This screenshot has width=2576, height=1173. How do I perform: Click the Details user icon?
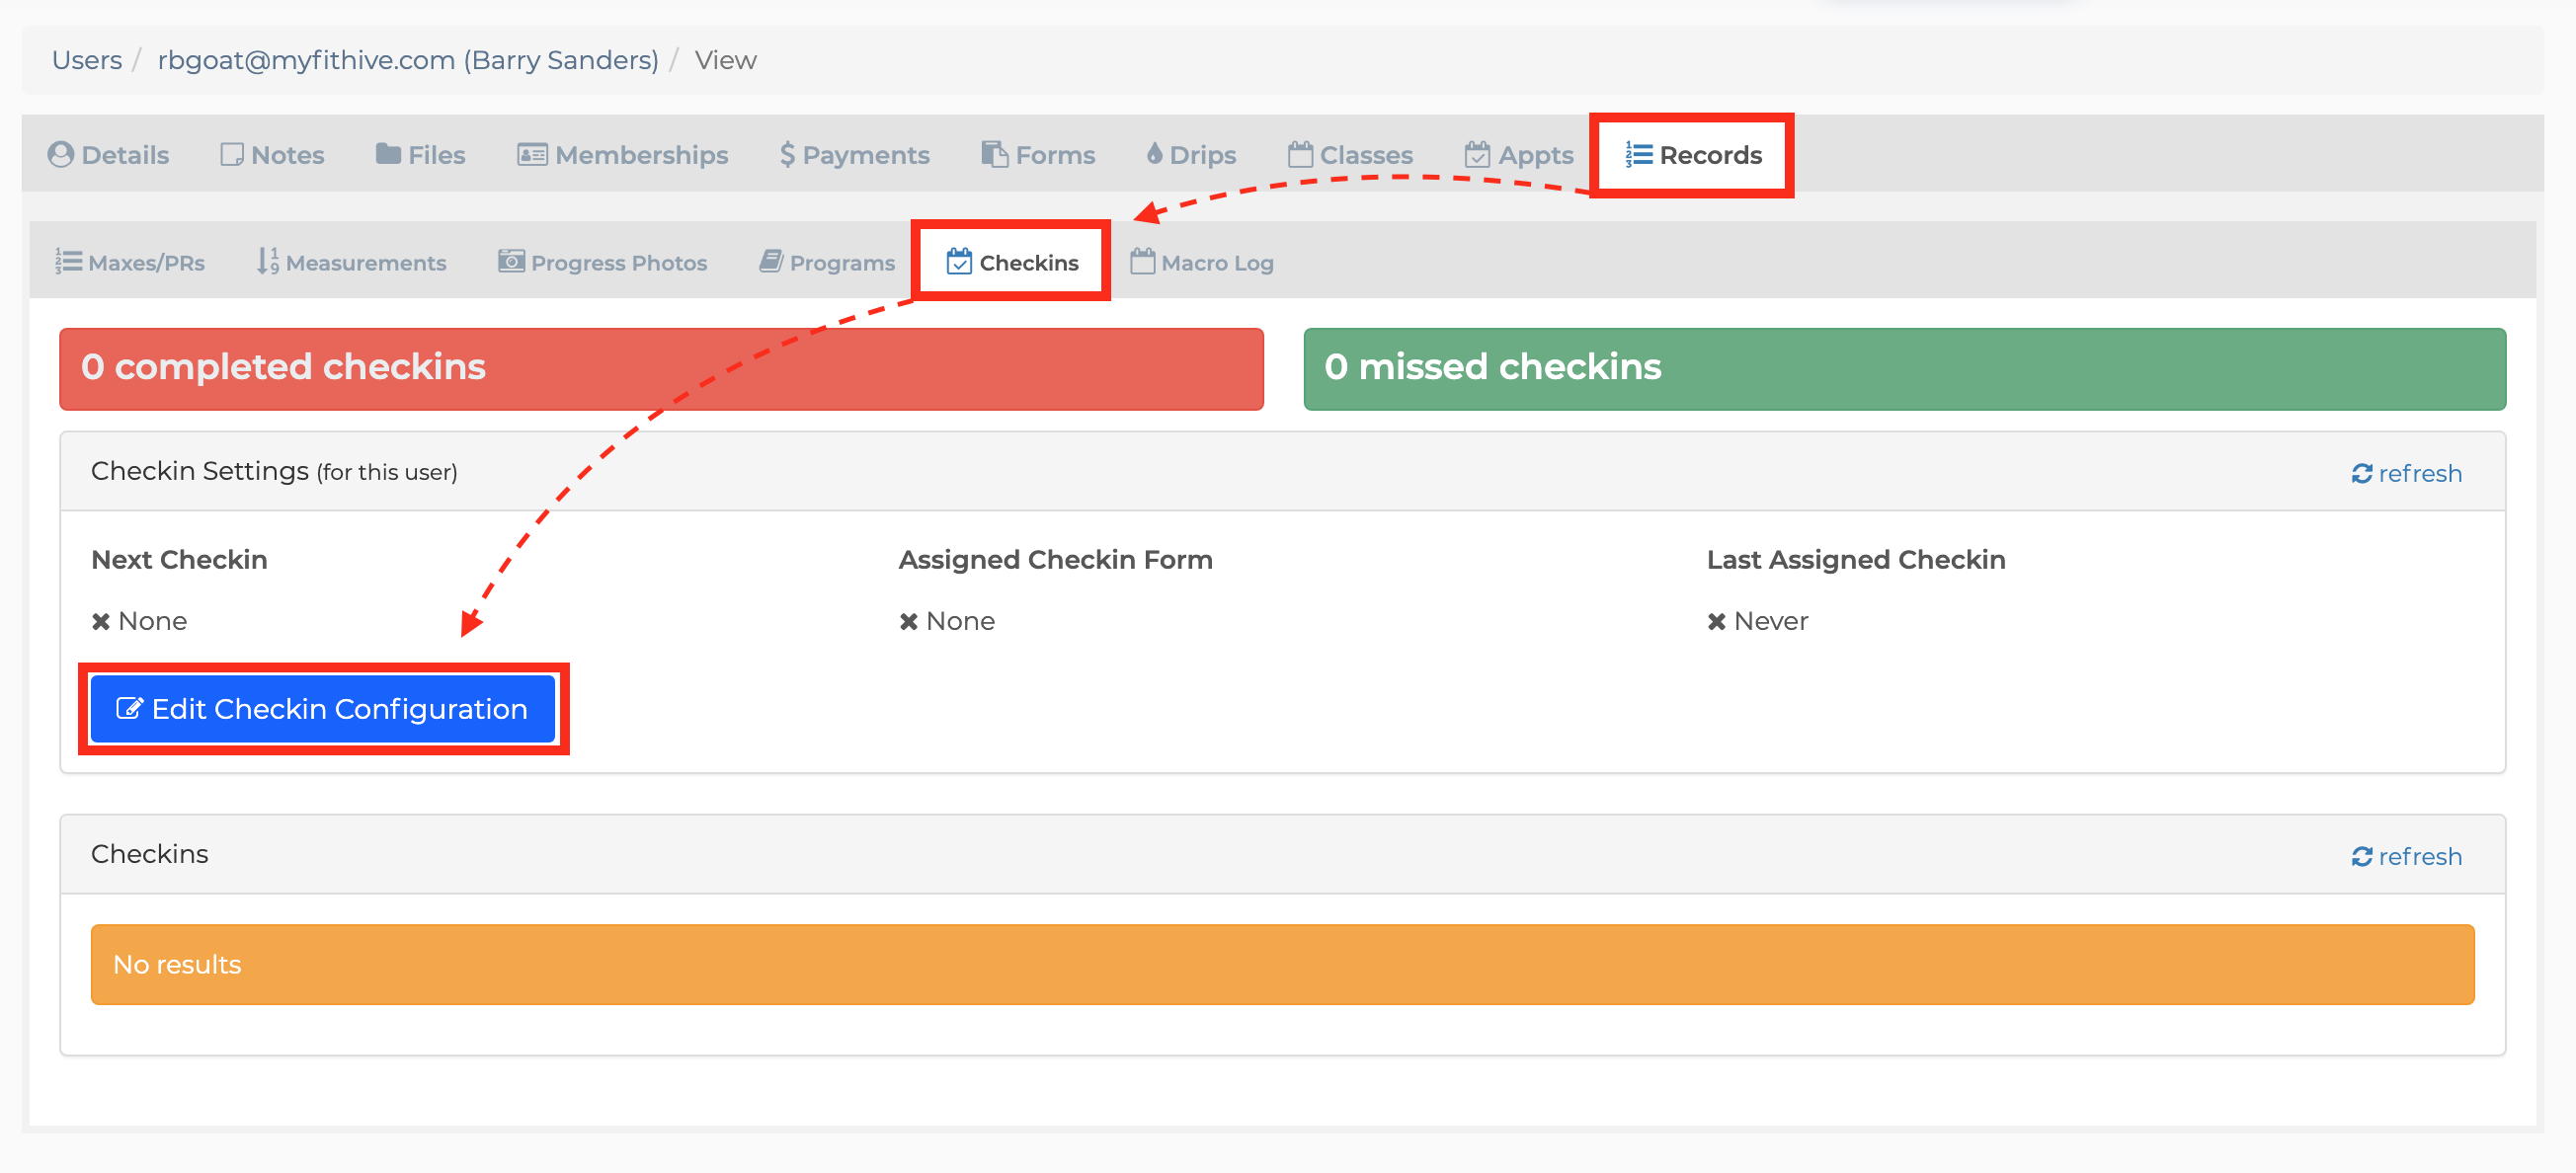coord(61,155)
